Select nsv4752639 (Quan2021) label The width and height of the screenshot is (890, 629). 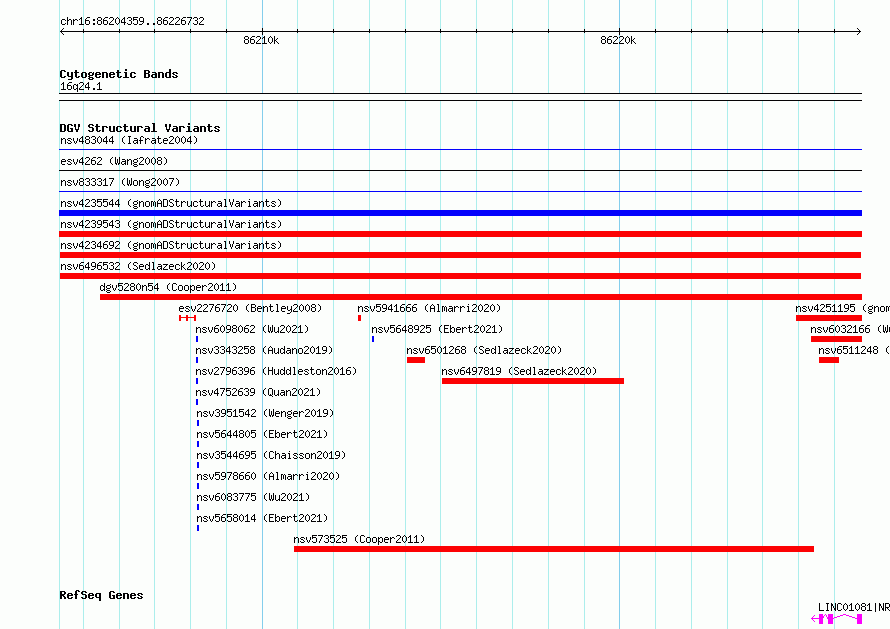258,392
